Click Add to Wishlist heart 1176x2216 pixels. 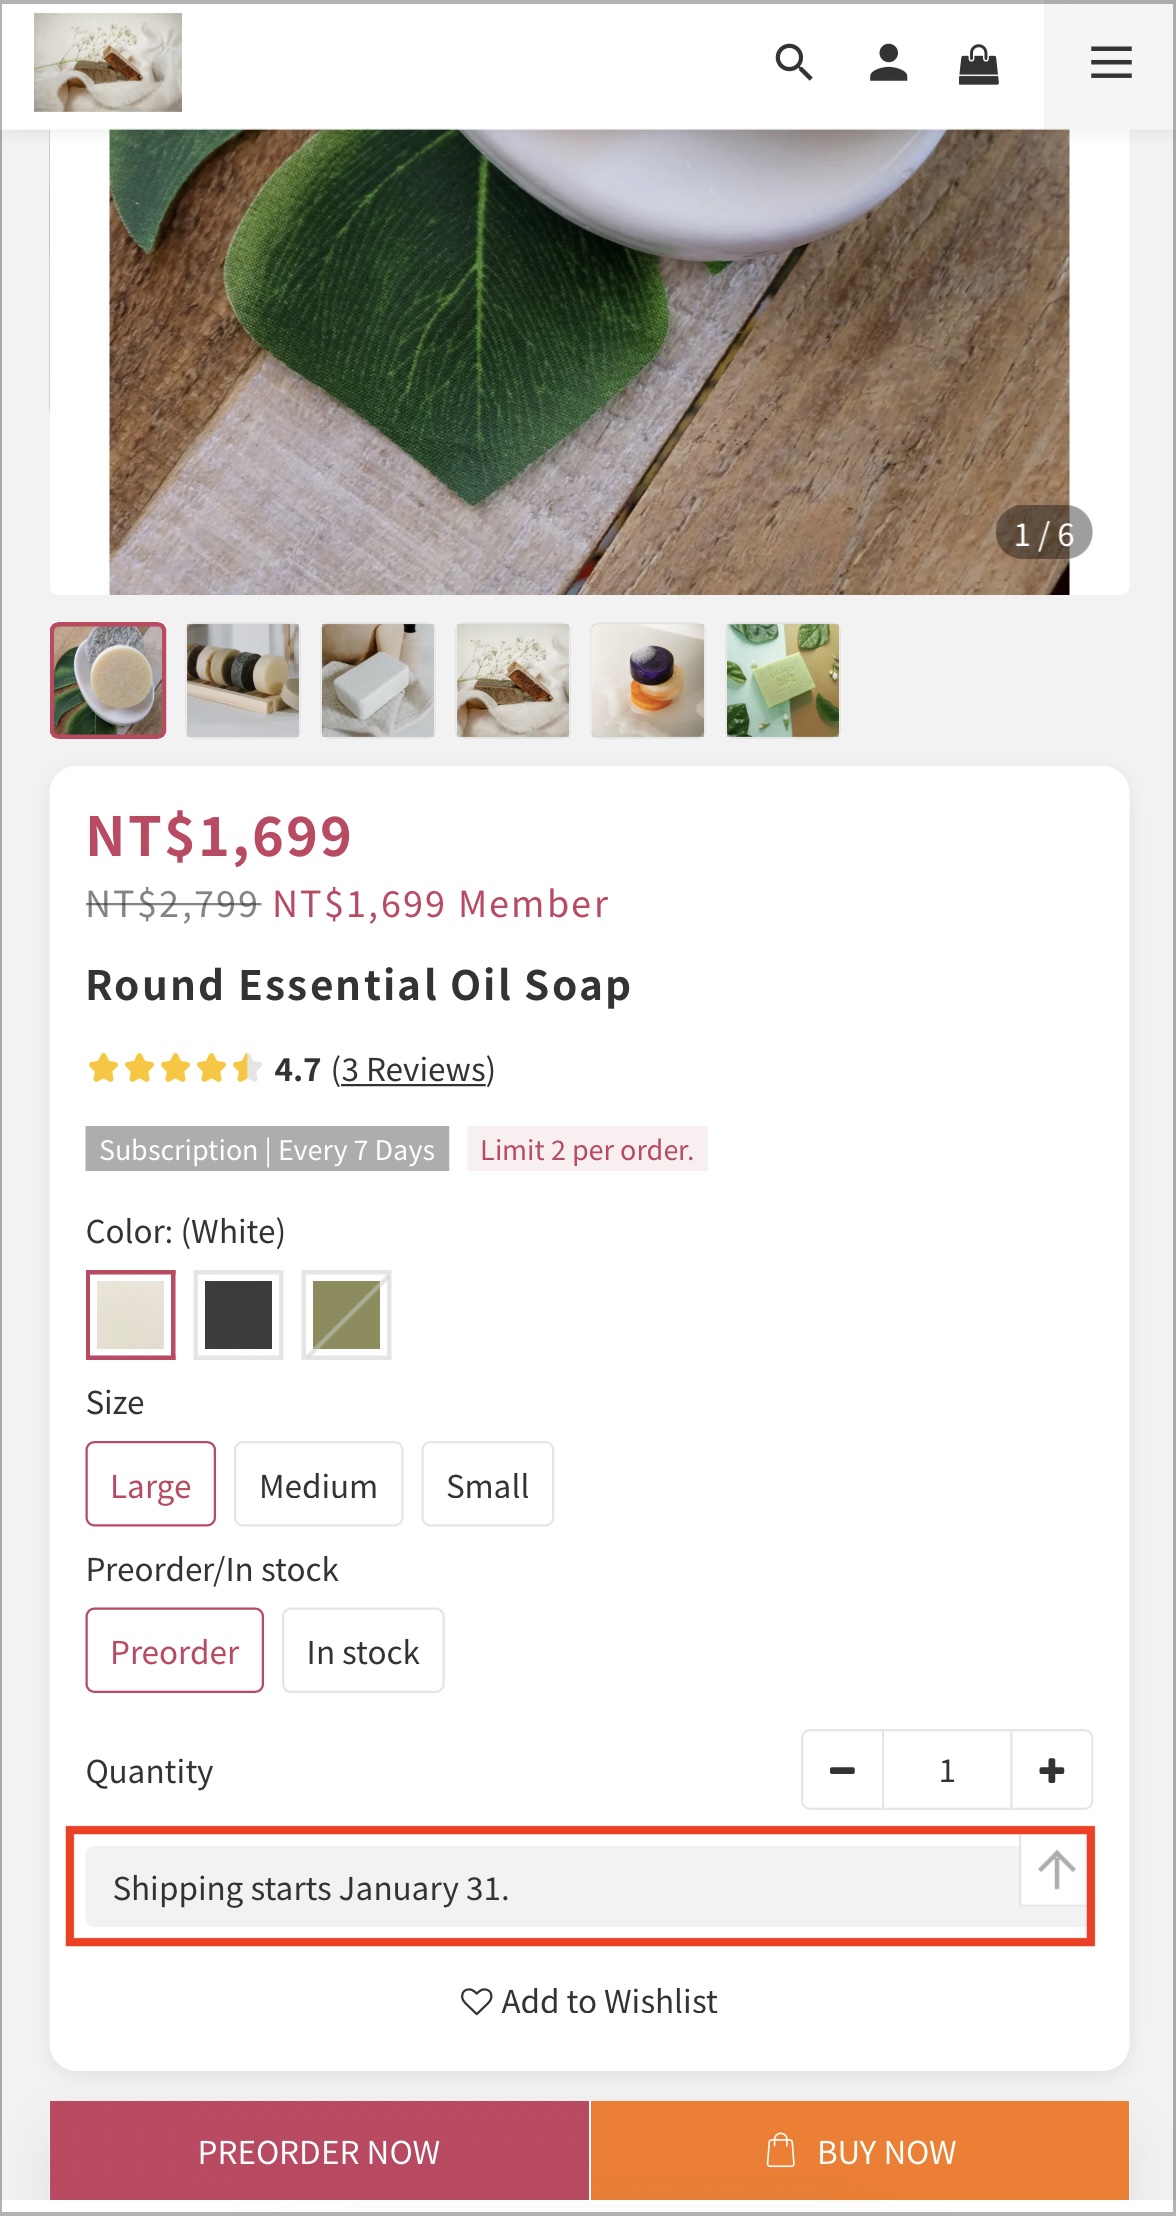pos(589,2001)
